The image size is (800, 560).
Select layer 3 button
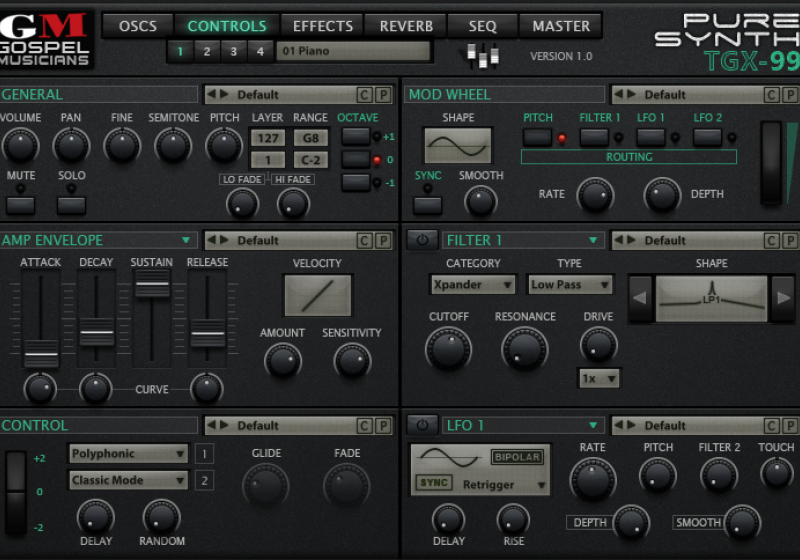click(x=233, y=51)
